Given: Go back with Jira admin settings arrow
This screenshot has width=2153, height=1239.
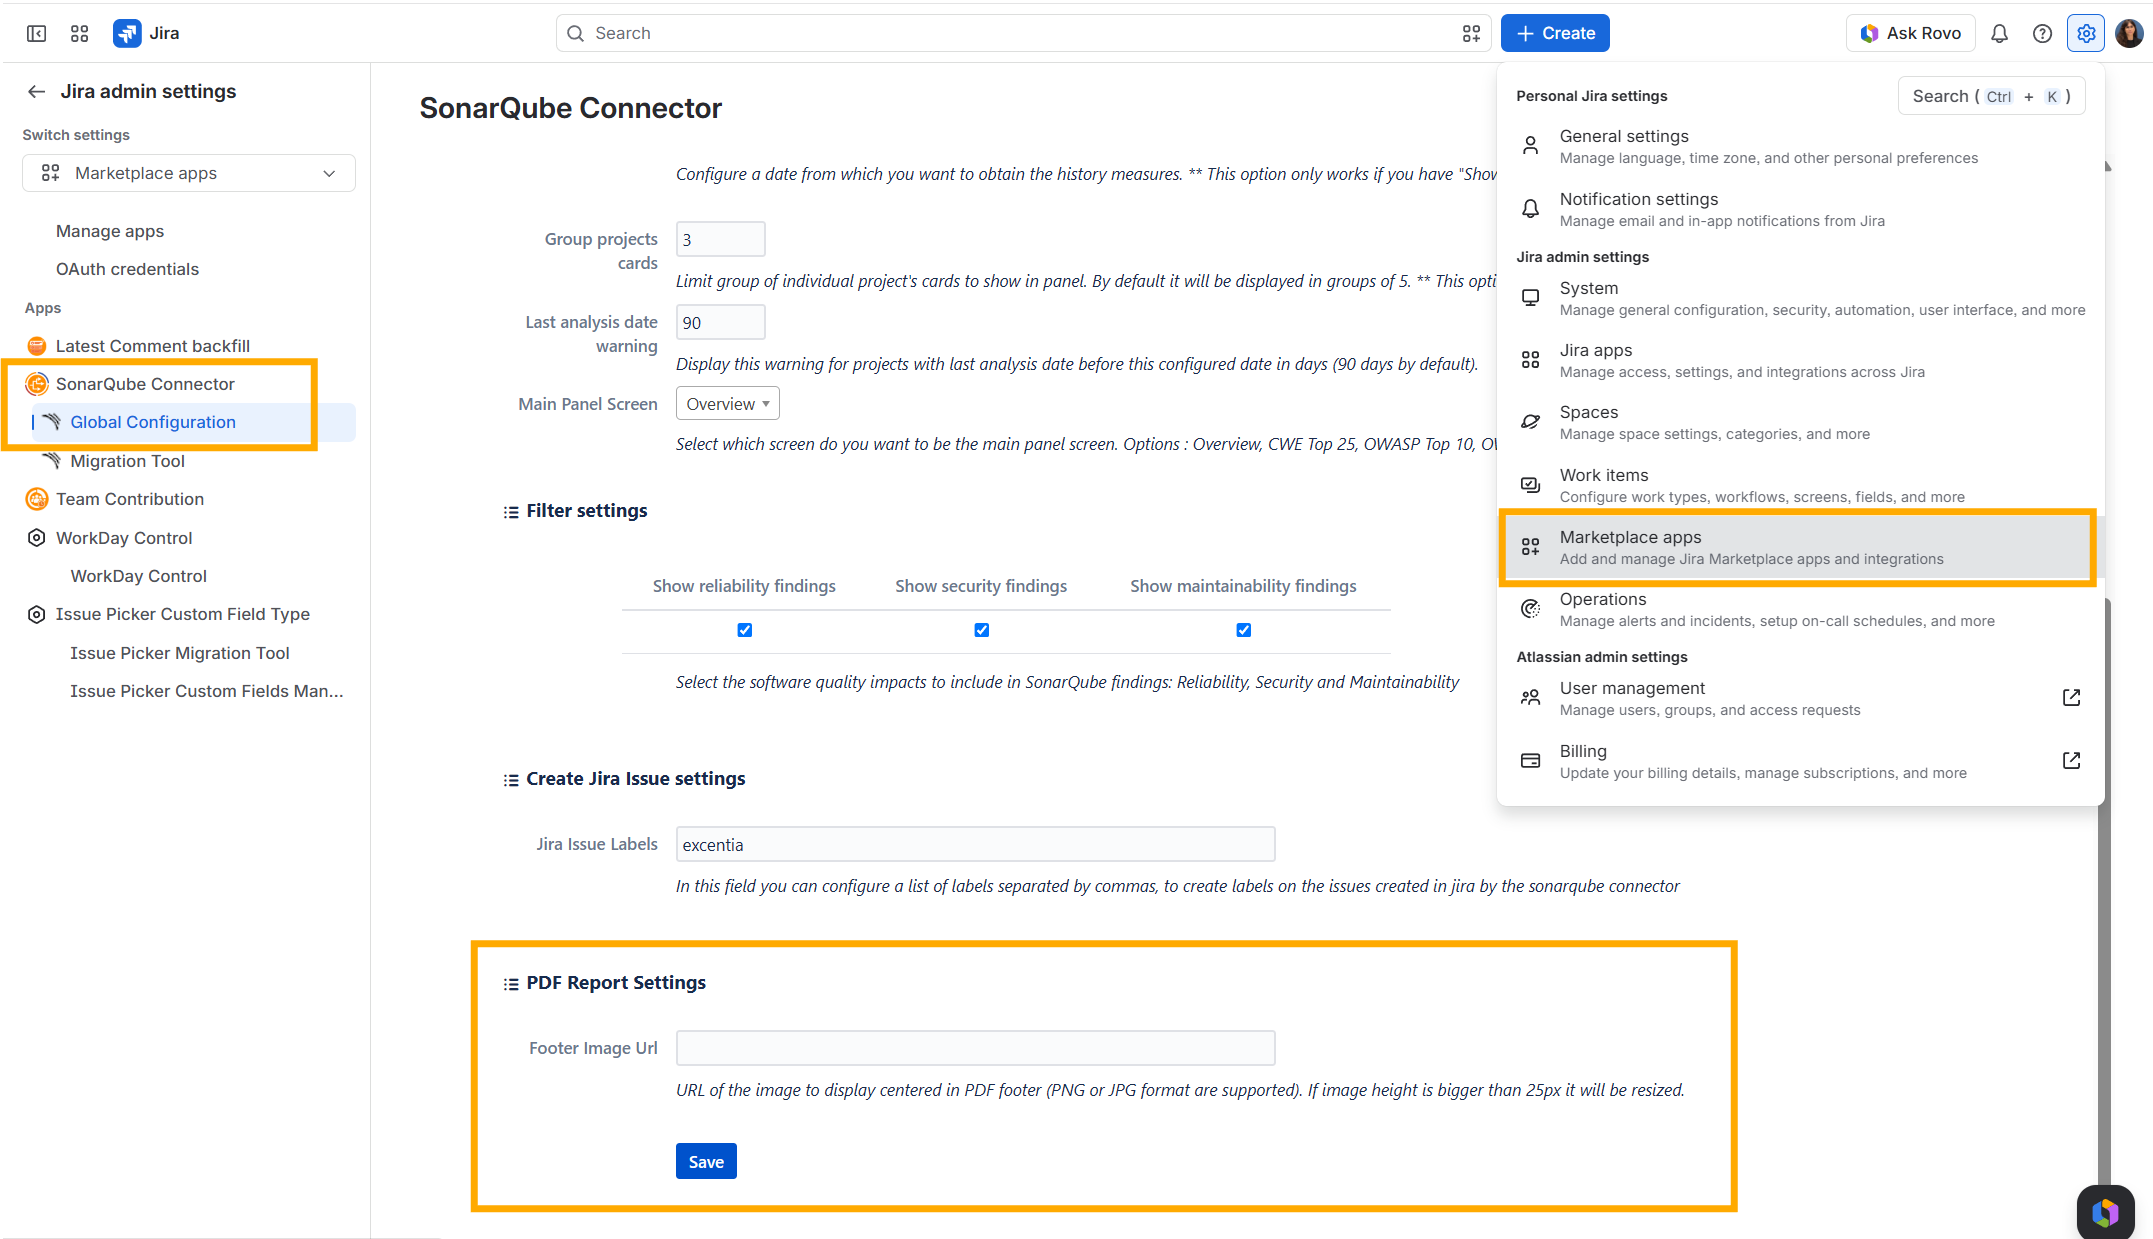Looking at the screenshot, I should click(x=37, y=91).
